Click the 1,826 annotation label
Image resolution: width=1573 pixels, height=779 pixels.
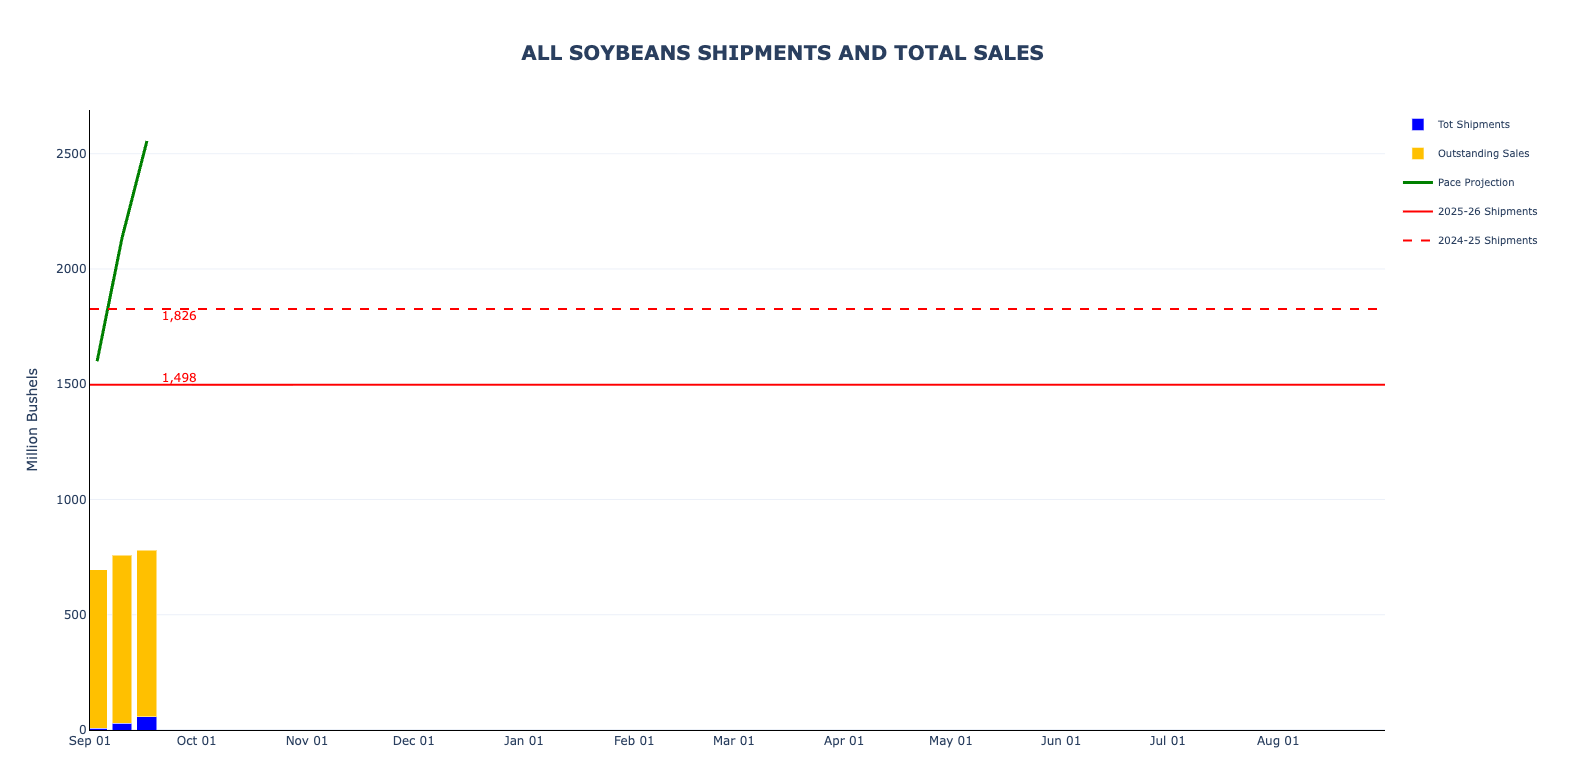click(179, 316)
